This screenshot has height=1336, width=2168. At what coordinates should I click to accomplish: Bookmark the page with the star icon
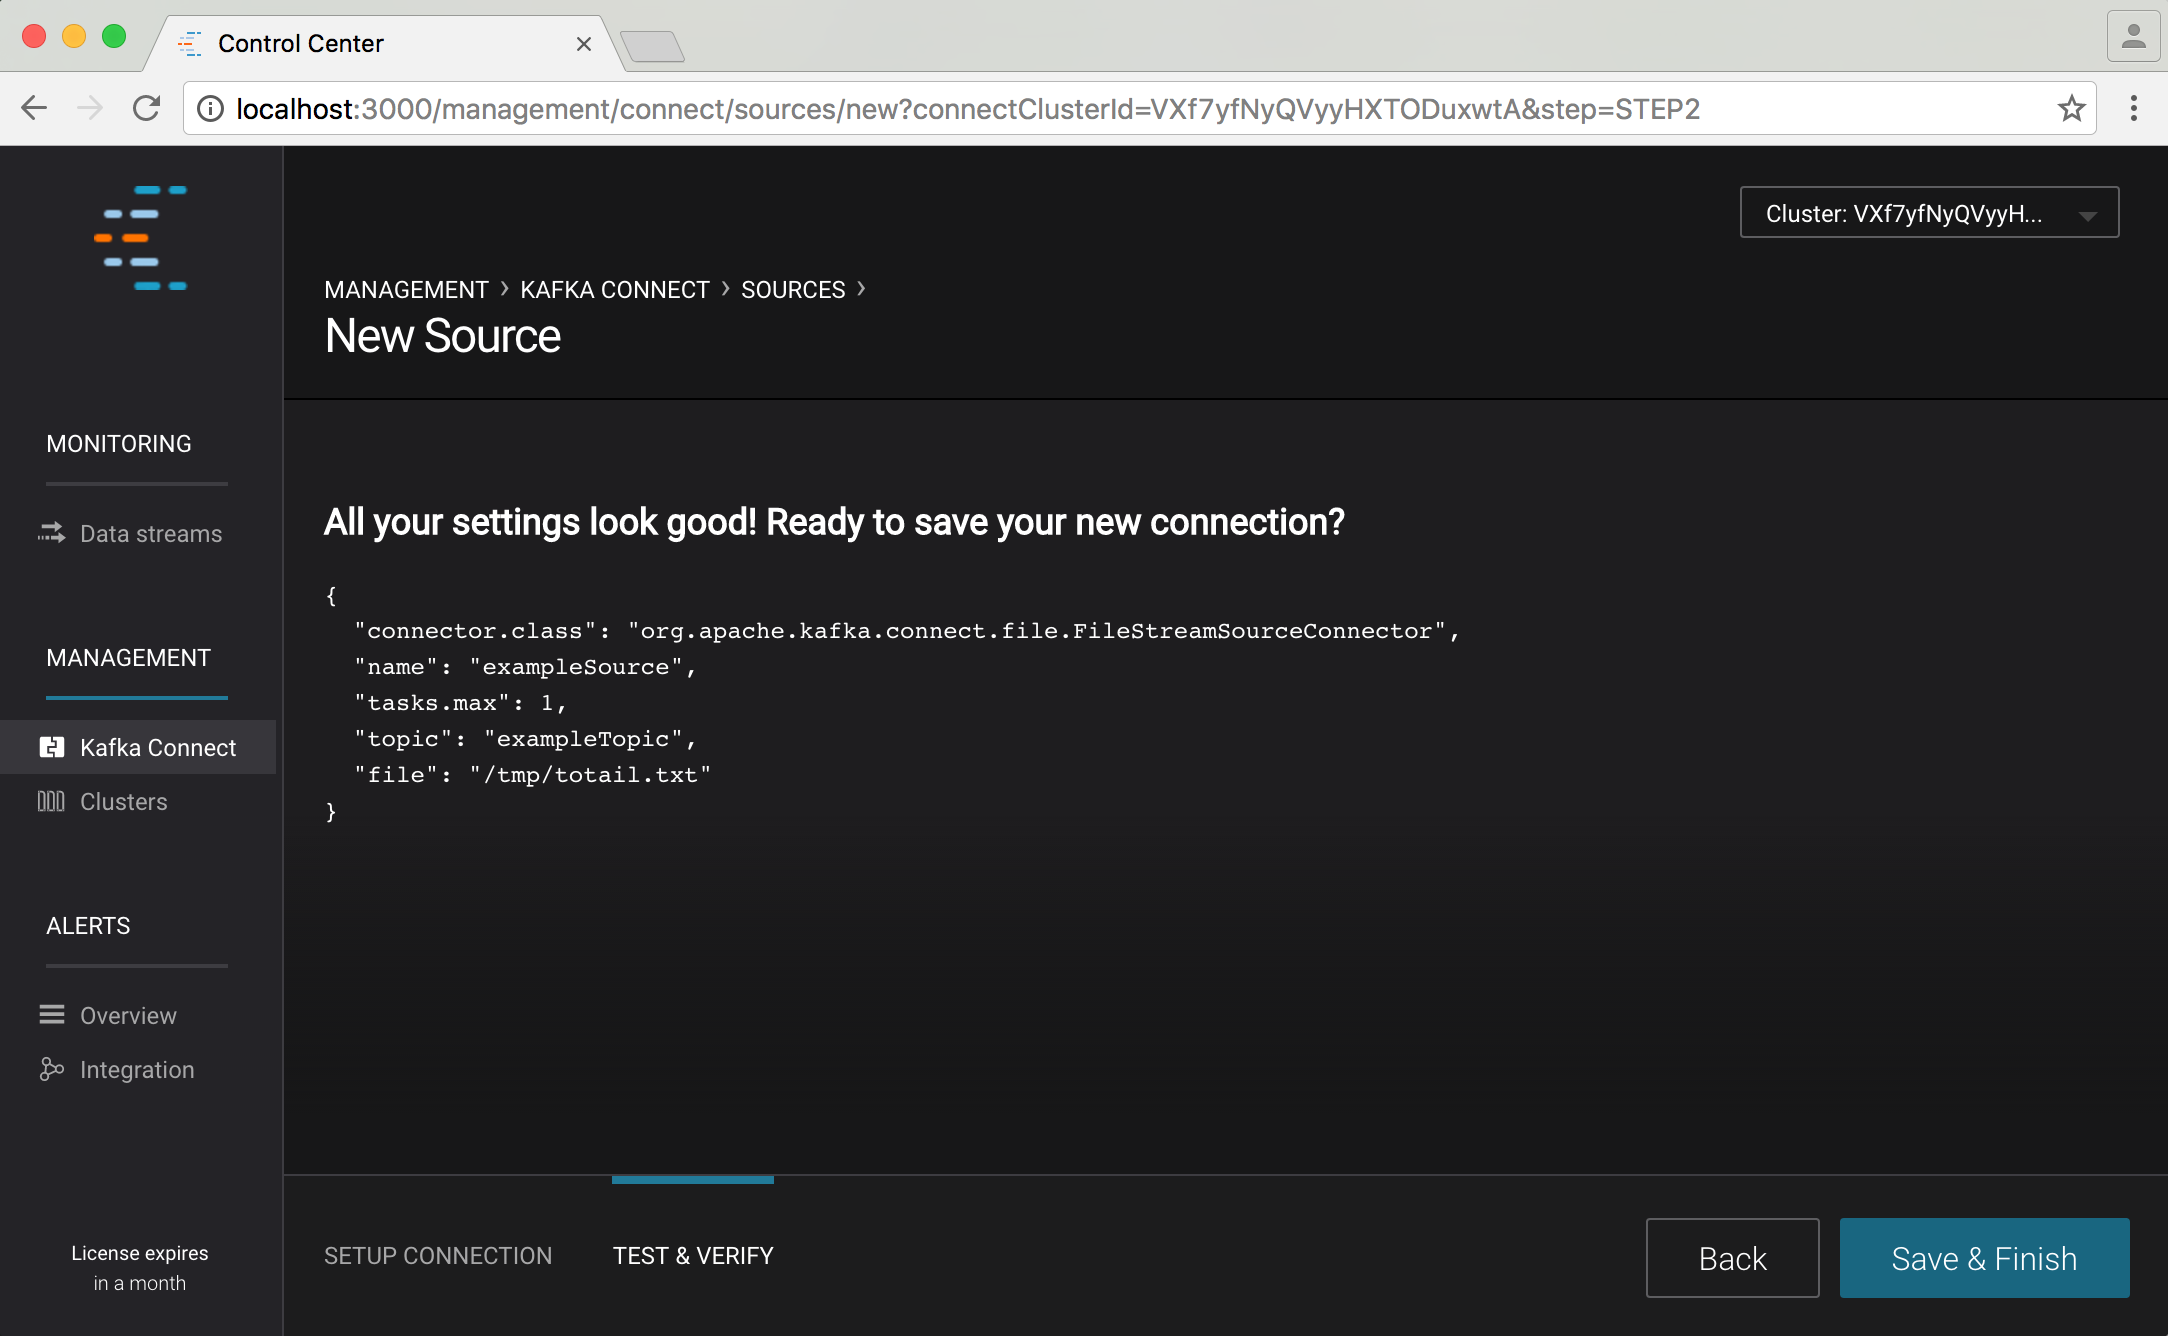coord(2071,108)
